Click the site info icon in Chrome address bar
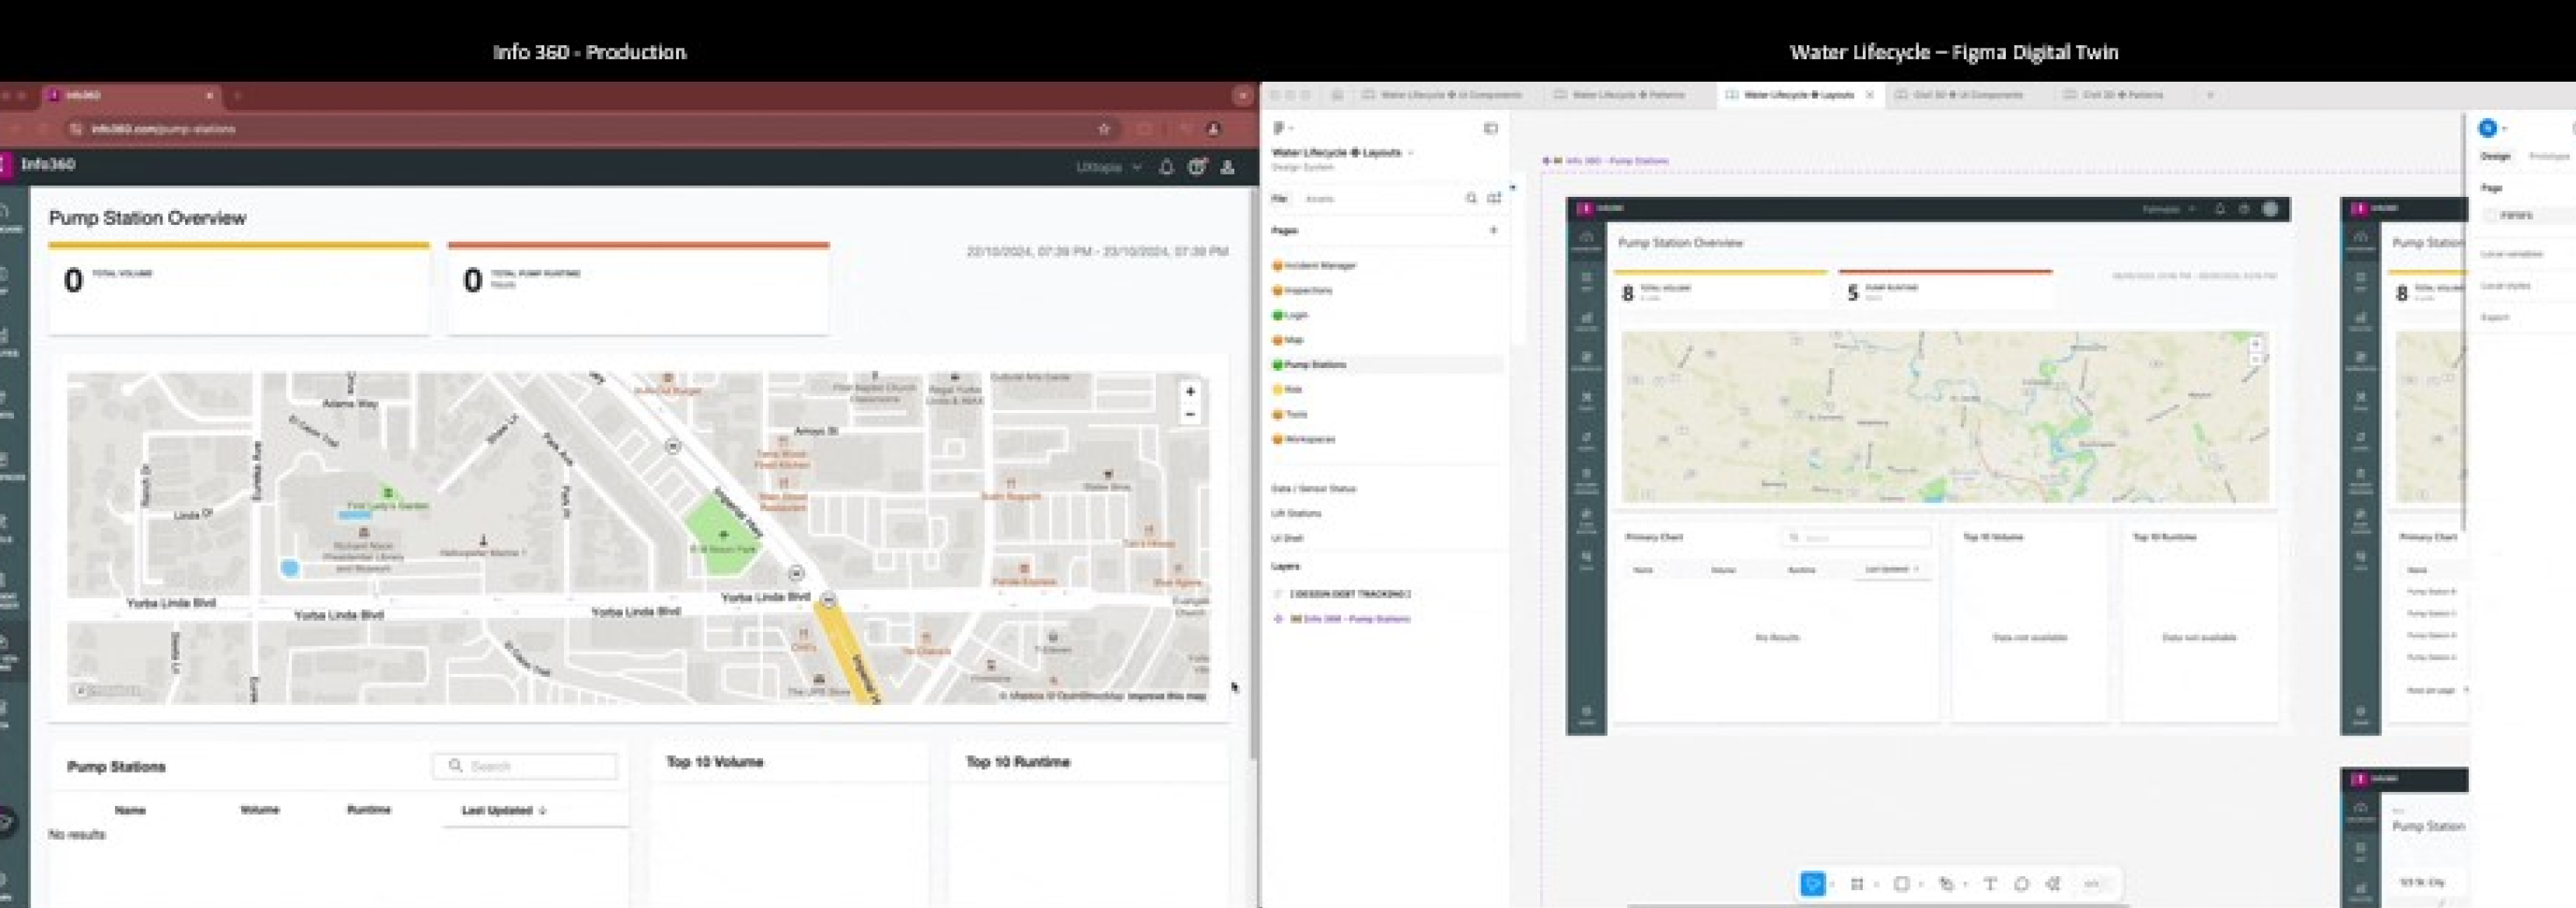 (76, 129)
